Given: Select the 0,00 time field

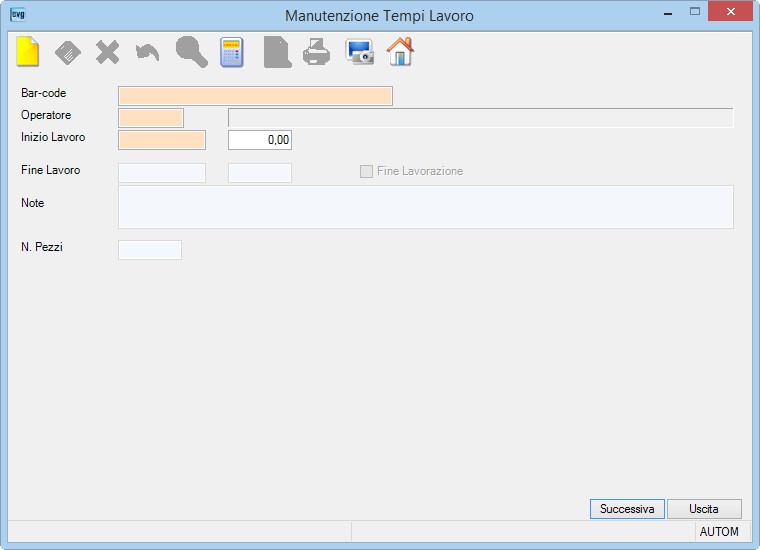Looking at the screenshot, I should tap(260, 140).
